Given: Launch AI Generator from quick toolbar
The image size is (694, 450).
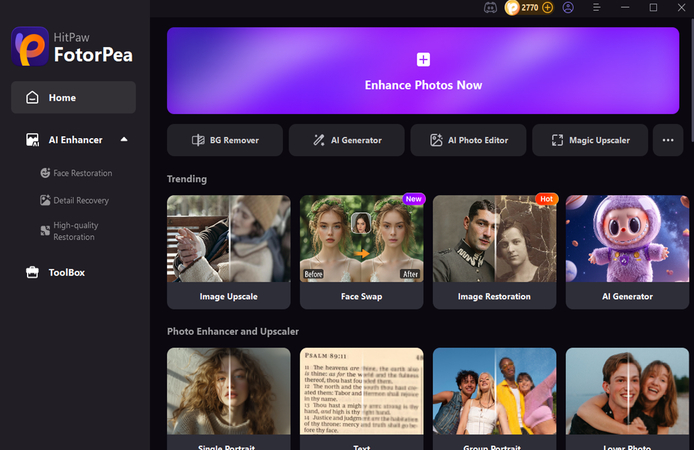Looking at the screenshot, I should tap(347, 140).
